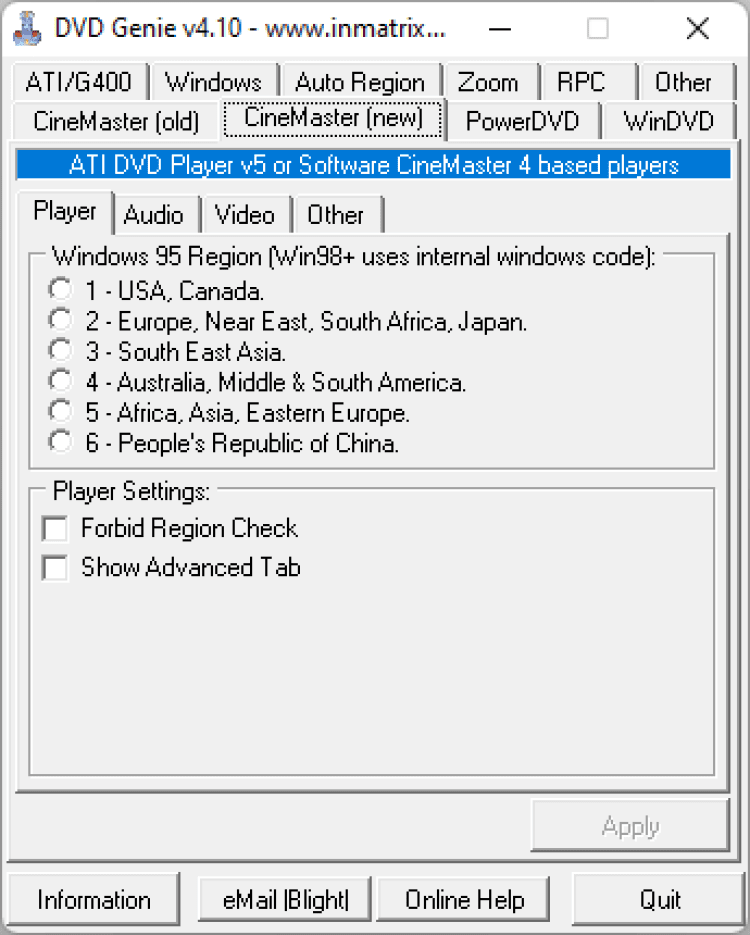Select region 6 - People's Republic of China
750x935 pixels.
click(224, 442)
